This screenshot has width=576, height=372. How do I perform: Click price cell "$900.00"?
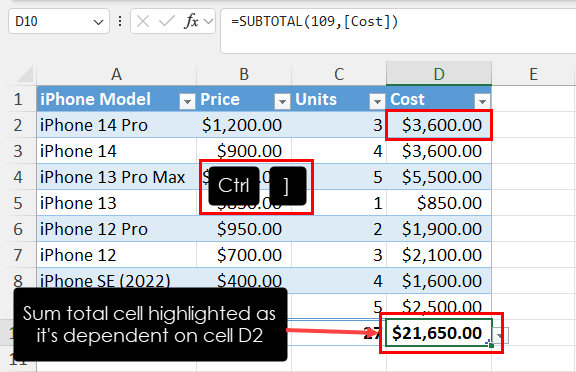(x=244, y=151)
